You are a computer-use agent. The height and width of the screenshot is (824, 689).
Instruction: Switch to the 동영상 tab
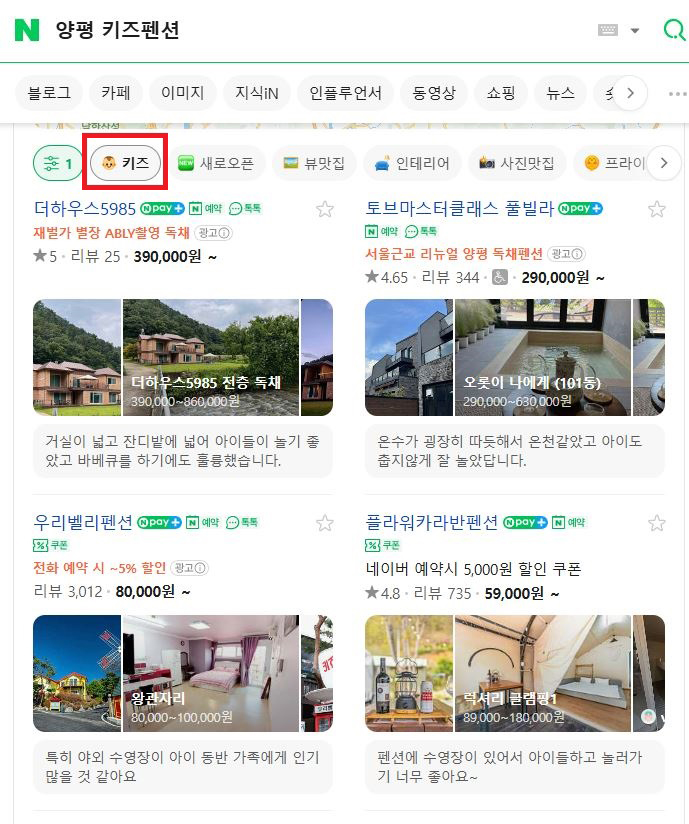tap(434, 94)
